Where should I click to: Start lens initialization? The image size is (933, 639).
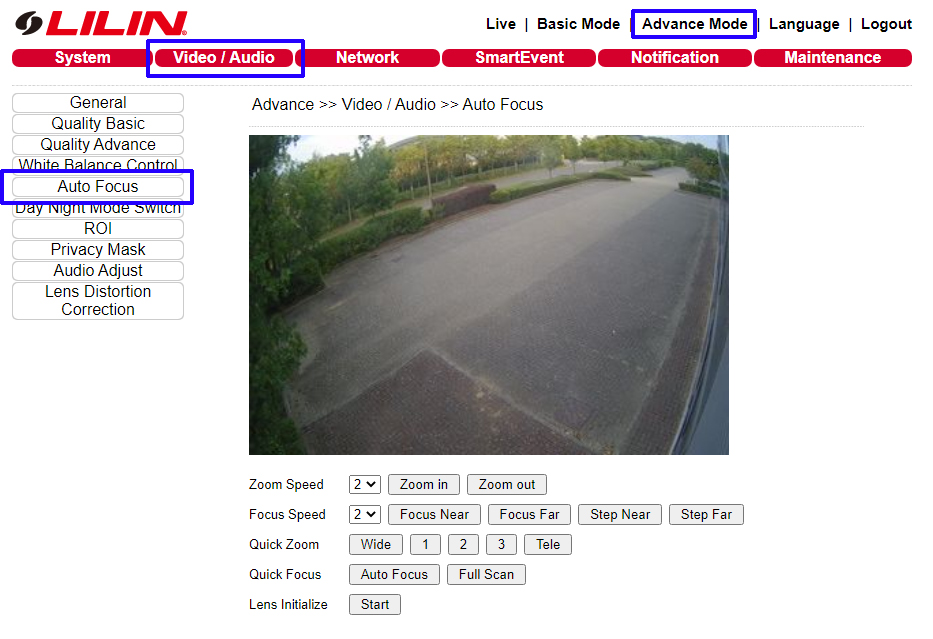coord(375,604)
